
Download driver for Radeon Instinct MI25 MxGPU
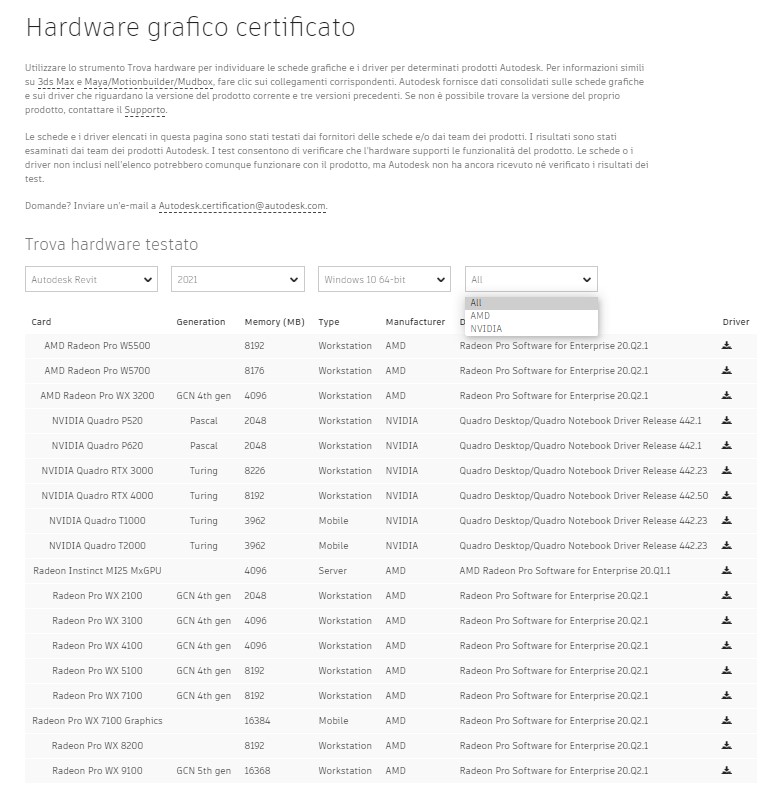(x=726, y=570)
